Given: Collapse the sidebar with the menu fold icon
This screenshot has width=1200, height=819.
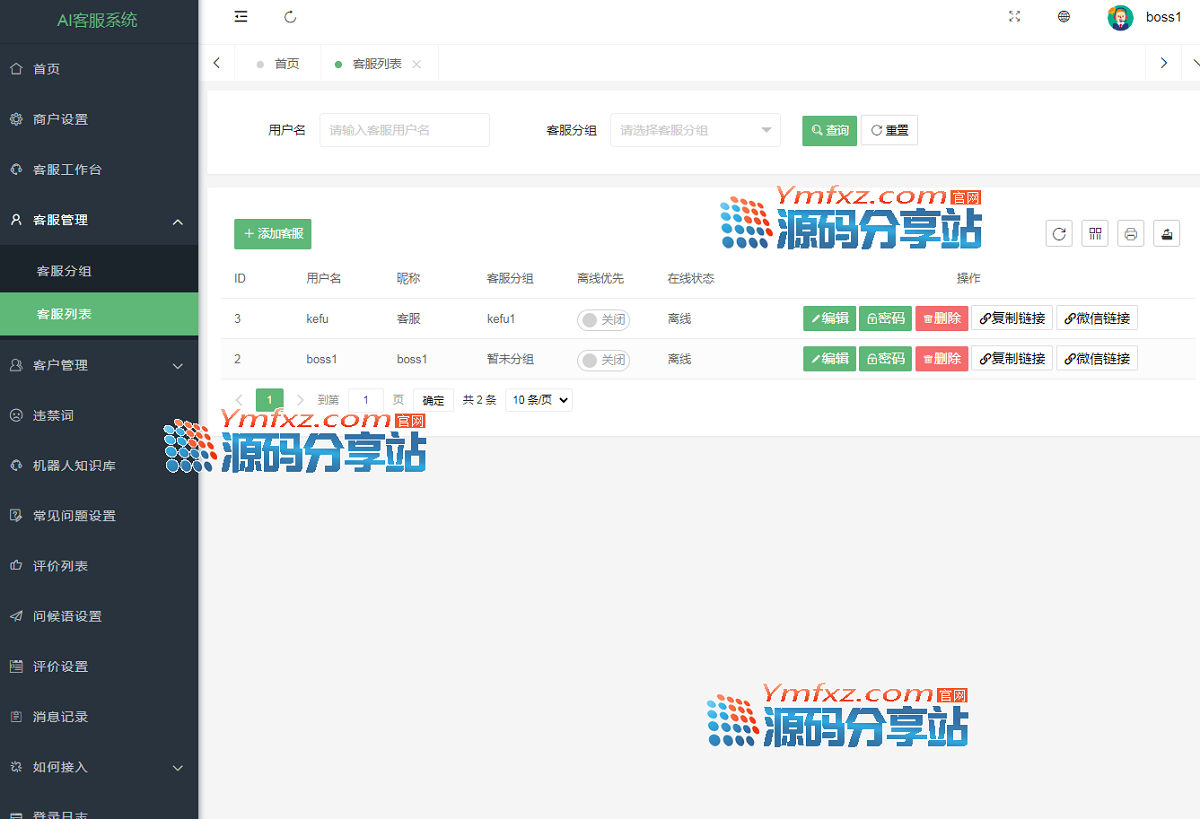Looking at the screenshot, I should tap(240, 17).
